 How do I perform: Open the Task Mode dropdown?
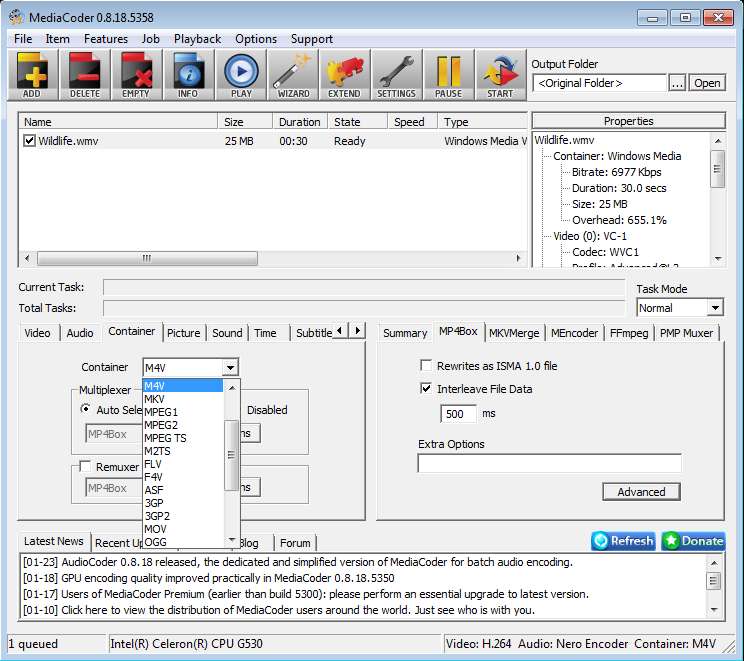[x=714, y=308]
